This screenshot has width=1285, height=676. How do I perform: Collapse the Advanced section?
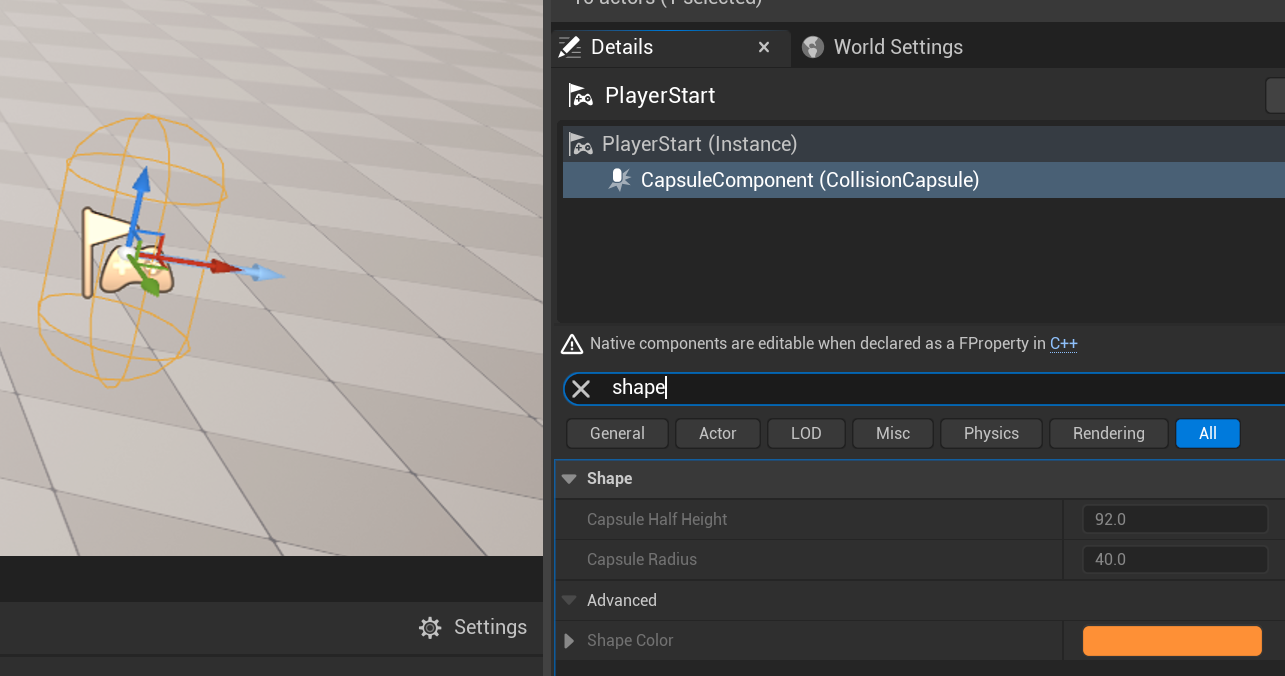point(569,601)
